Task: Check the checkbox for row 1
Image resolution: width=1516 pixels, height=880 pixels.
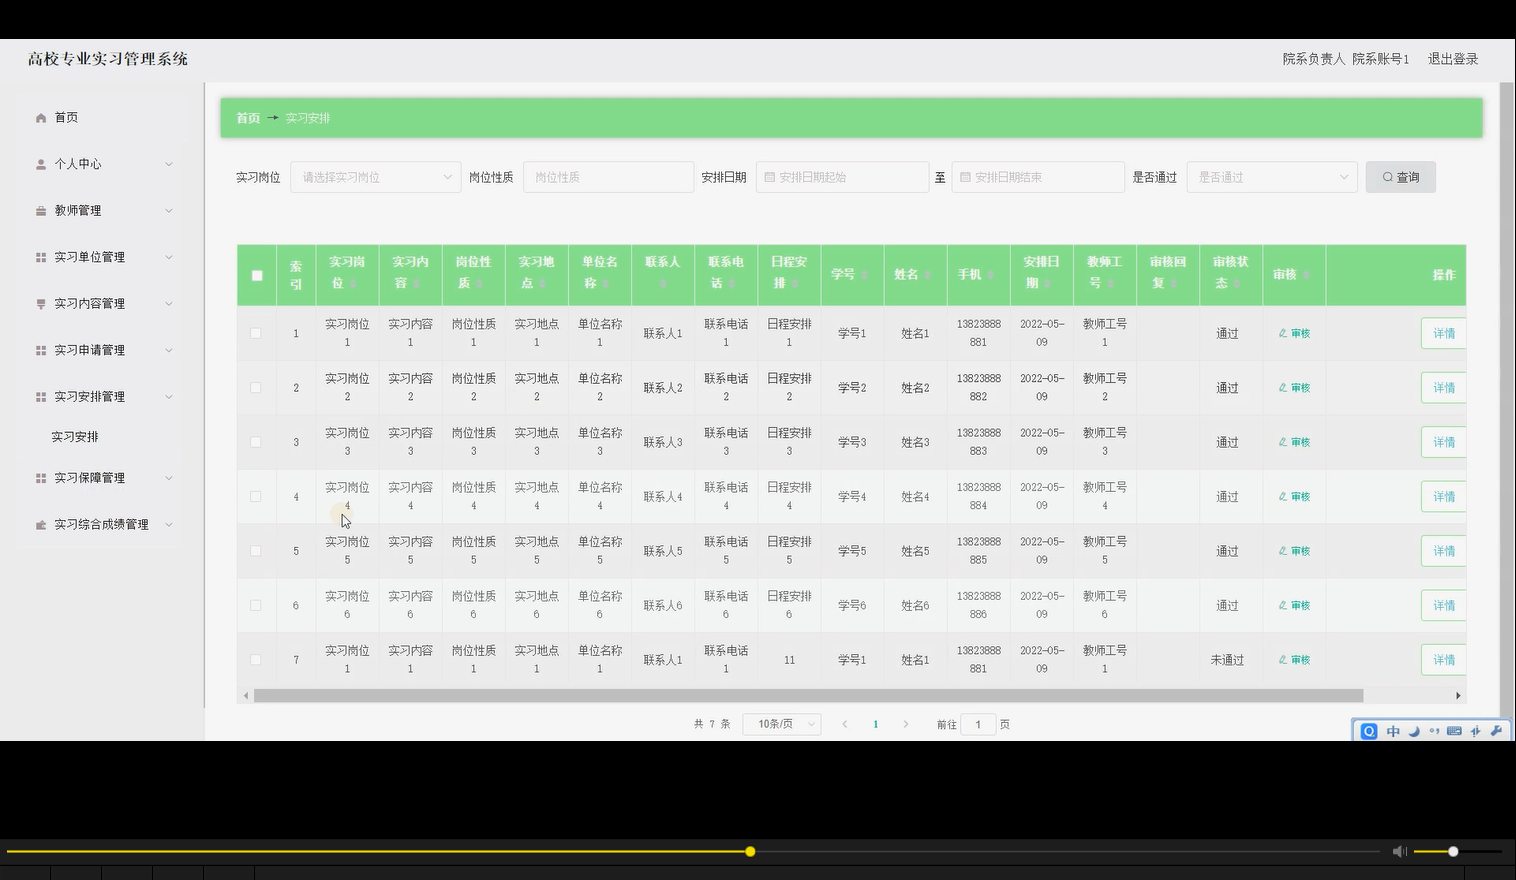Action: click(256, 333)
